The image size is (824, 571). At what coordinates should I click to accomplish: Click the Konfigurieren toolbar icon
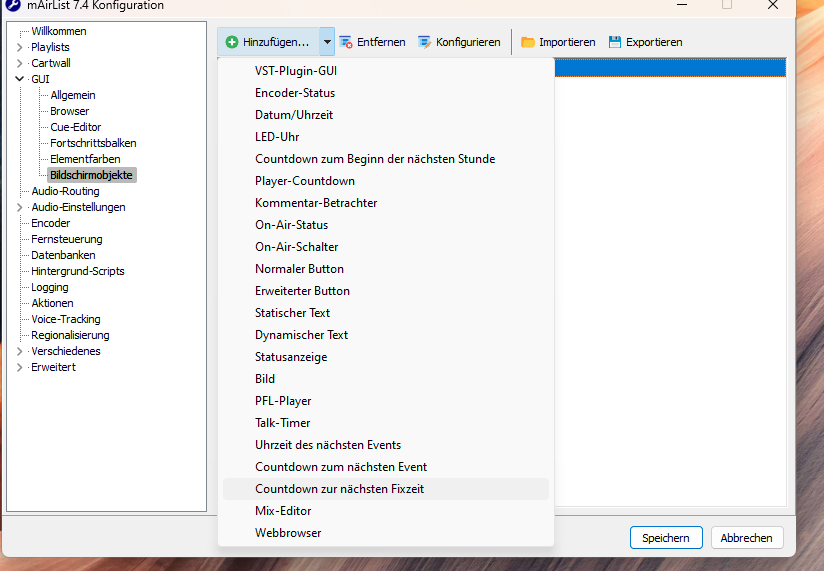425,42
